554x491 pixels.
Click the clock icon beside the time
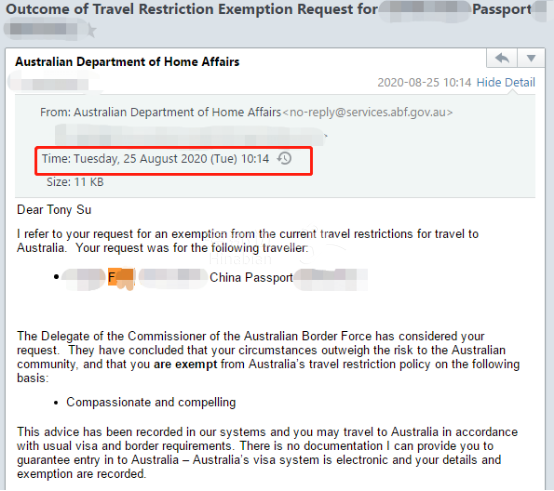pyautogui.click(x=284, y=158)
